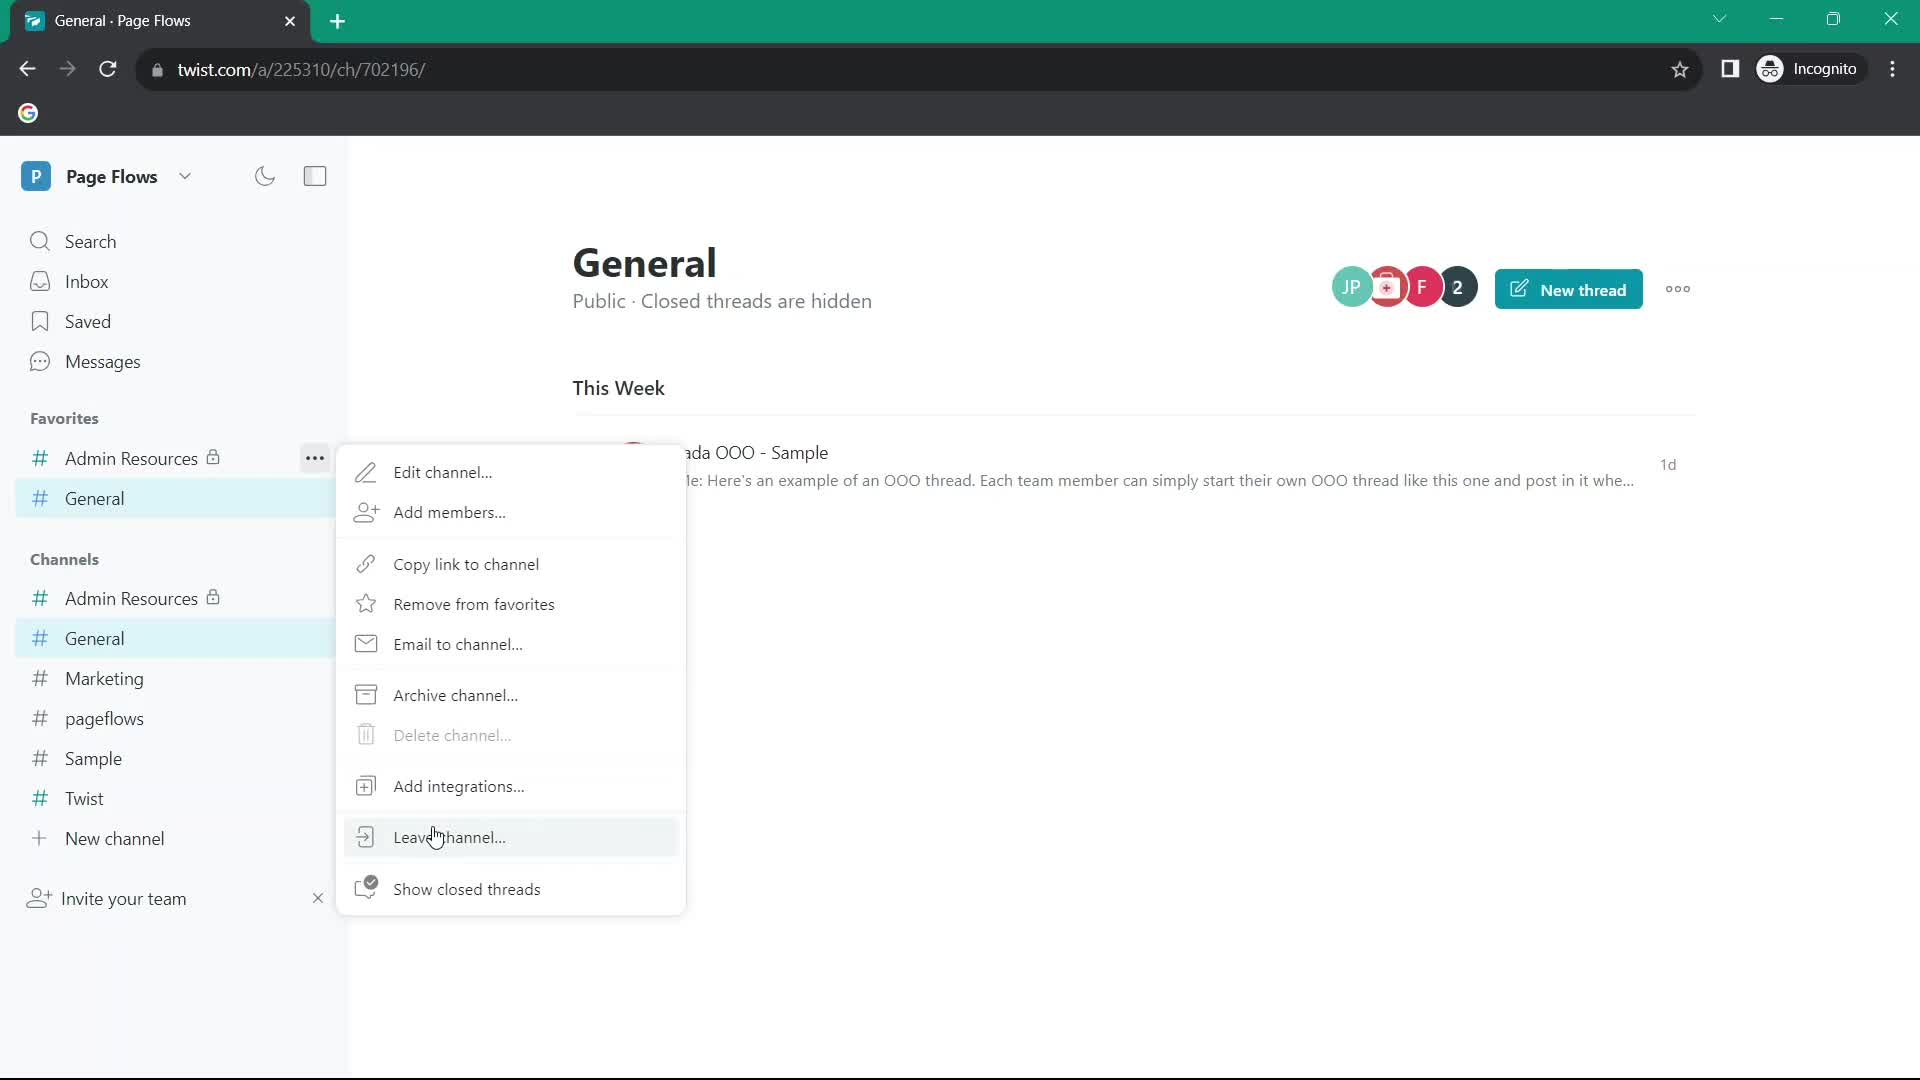1920x1080 pixels.
Task: Select Leave channel menu item
Action: click(450, 836)
